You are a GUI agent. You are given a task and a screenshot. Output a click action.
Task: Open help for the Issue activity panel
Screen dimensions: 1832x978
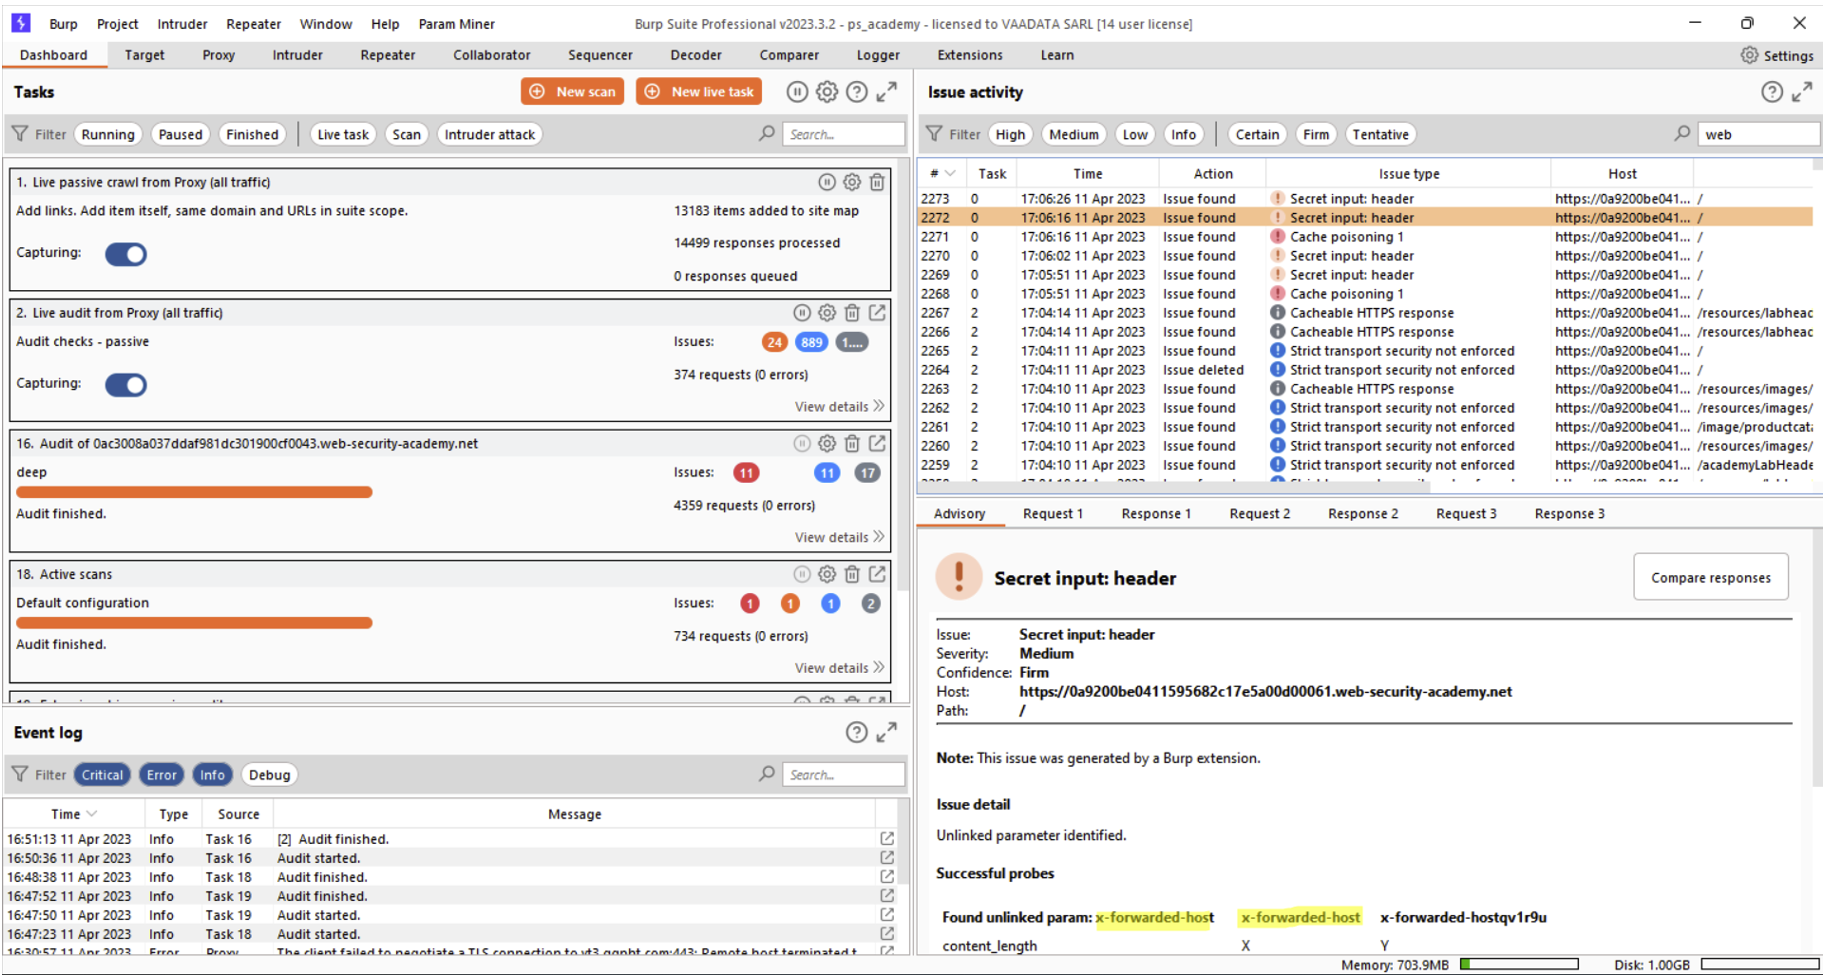1771,92
